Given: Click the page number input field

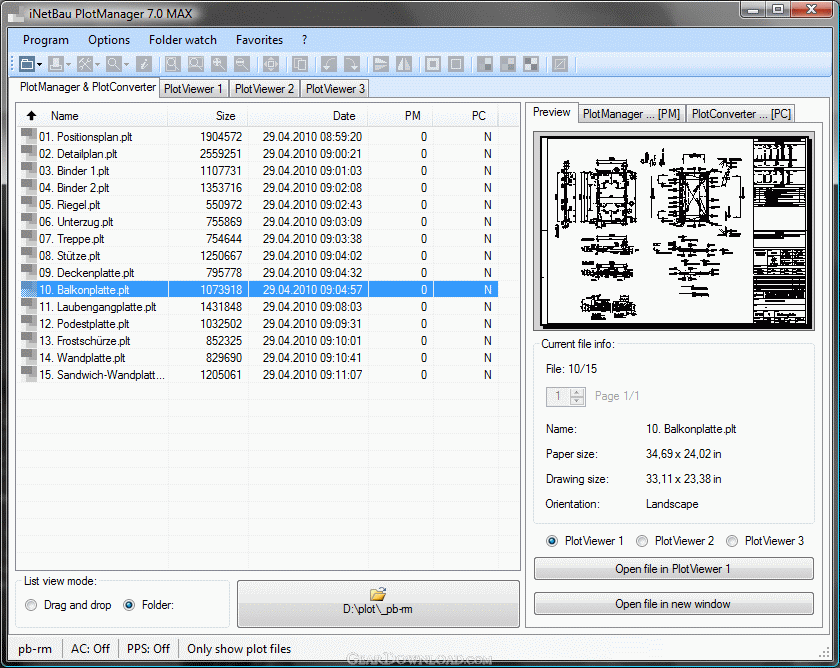Looking at the screenshot, I should 558,396.
